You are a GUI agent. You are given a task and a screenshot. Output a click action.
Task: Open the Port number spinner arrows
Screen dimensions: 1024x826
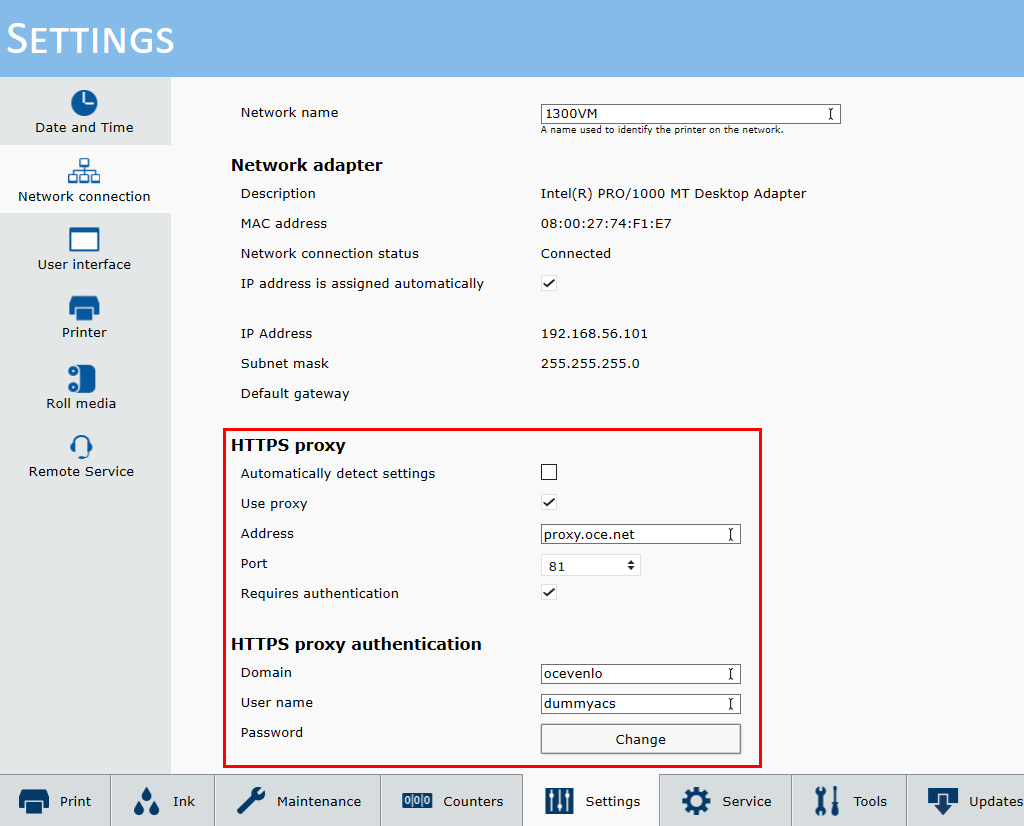point(631,566)
